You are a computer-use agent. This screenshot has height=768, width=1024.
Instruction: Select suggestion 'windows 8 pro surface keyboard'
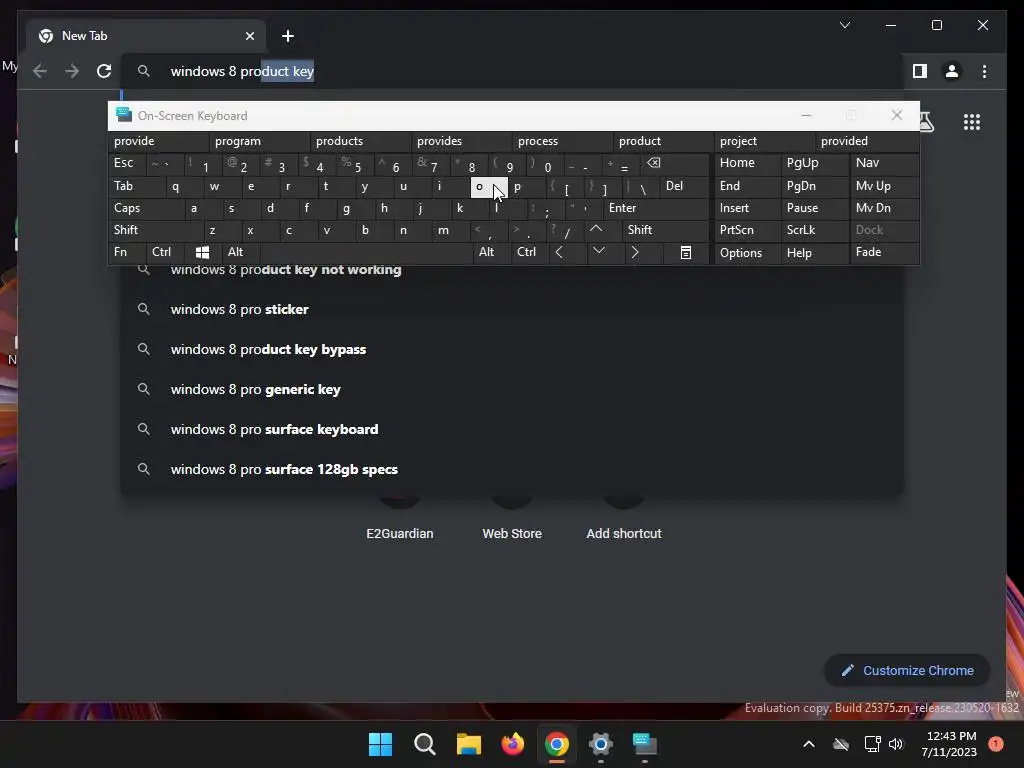(x=512, y=429)
